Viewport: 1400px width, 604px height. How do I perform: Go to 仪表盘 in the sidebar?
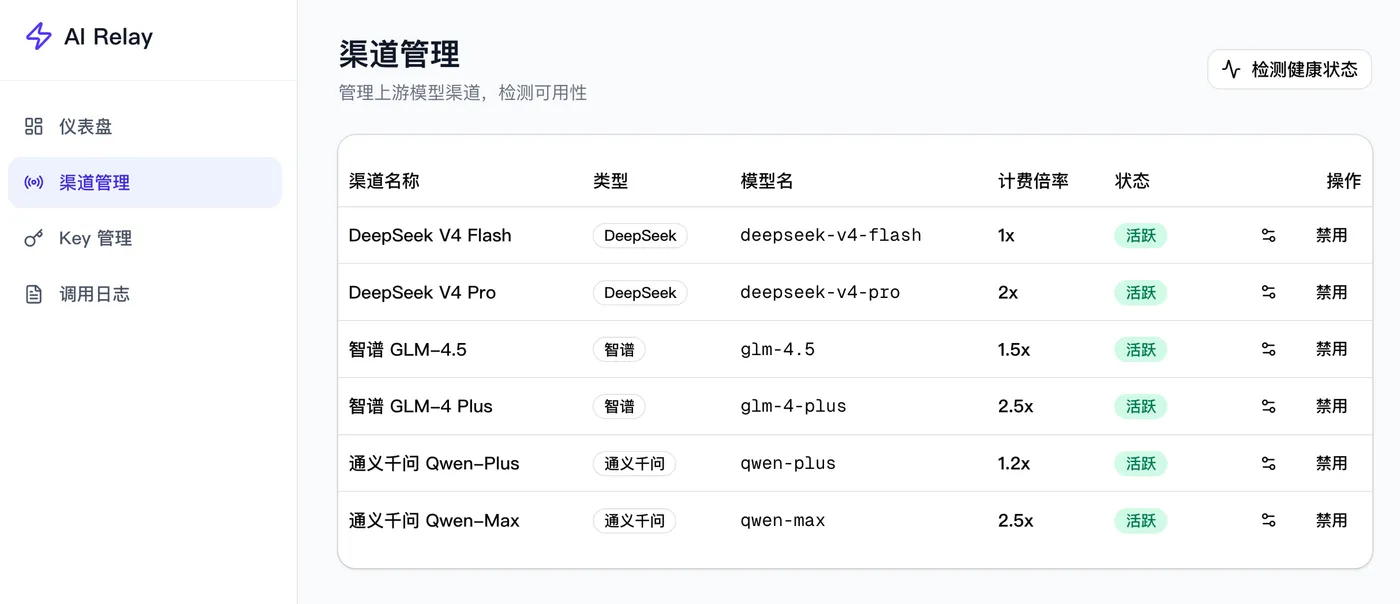pyautogui.click(x=145, y=126)
